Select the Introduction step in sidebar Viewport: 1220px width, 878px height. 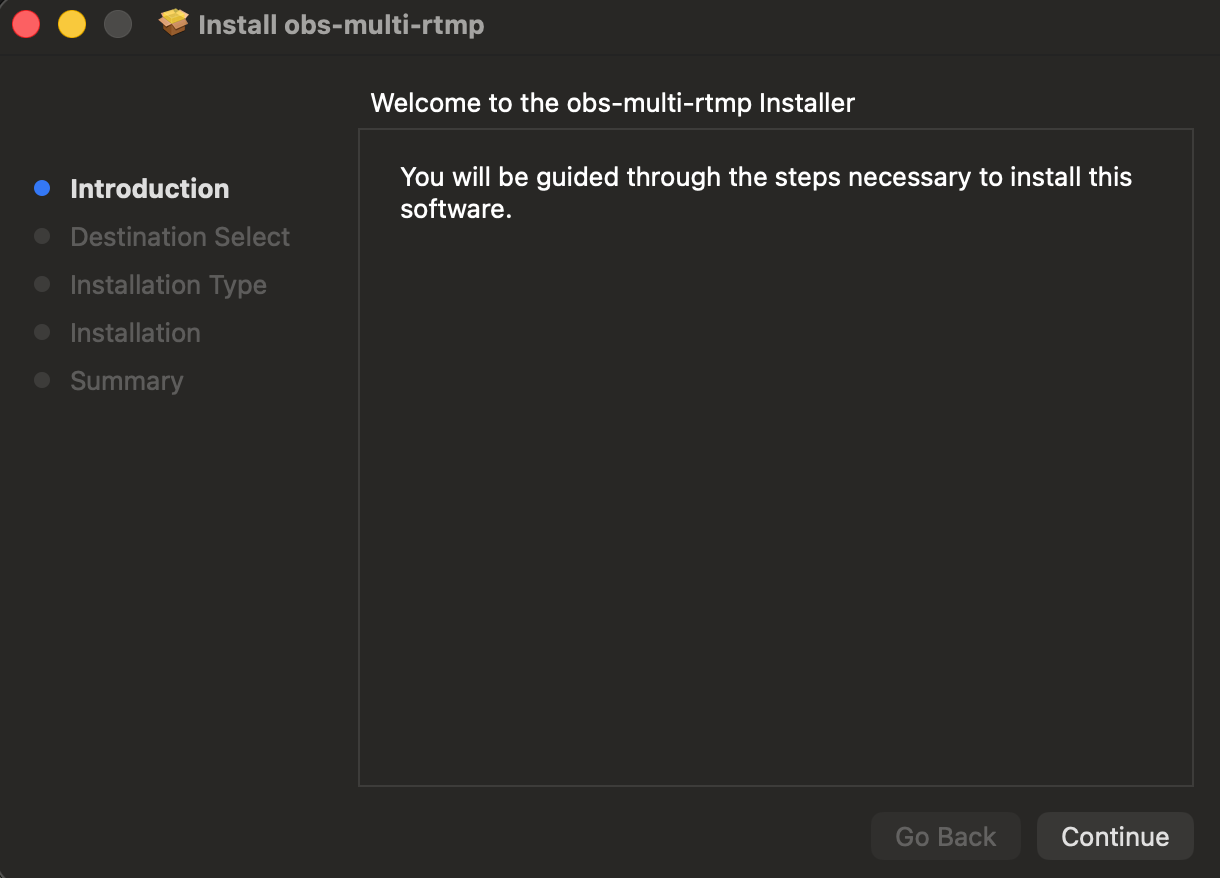[150, 189]
